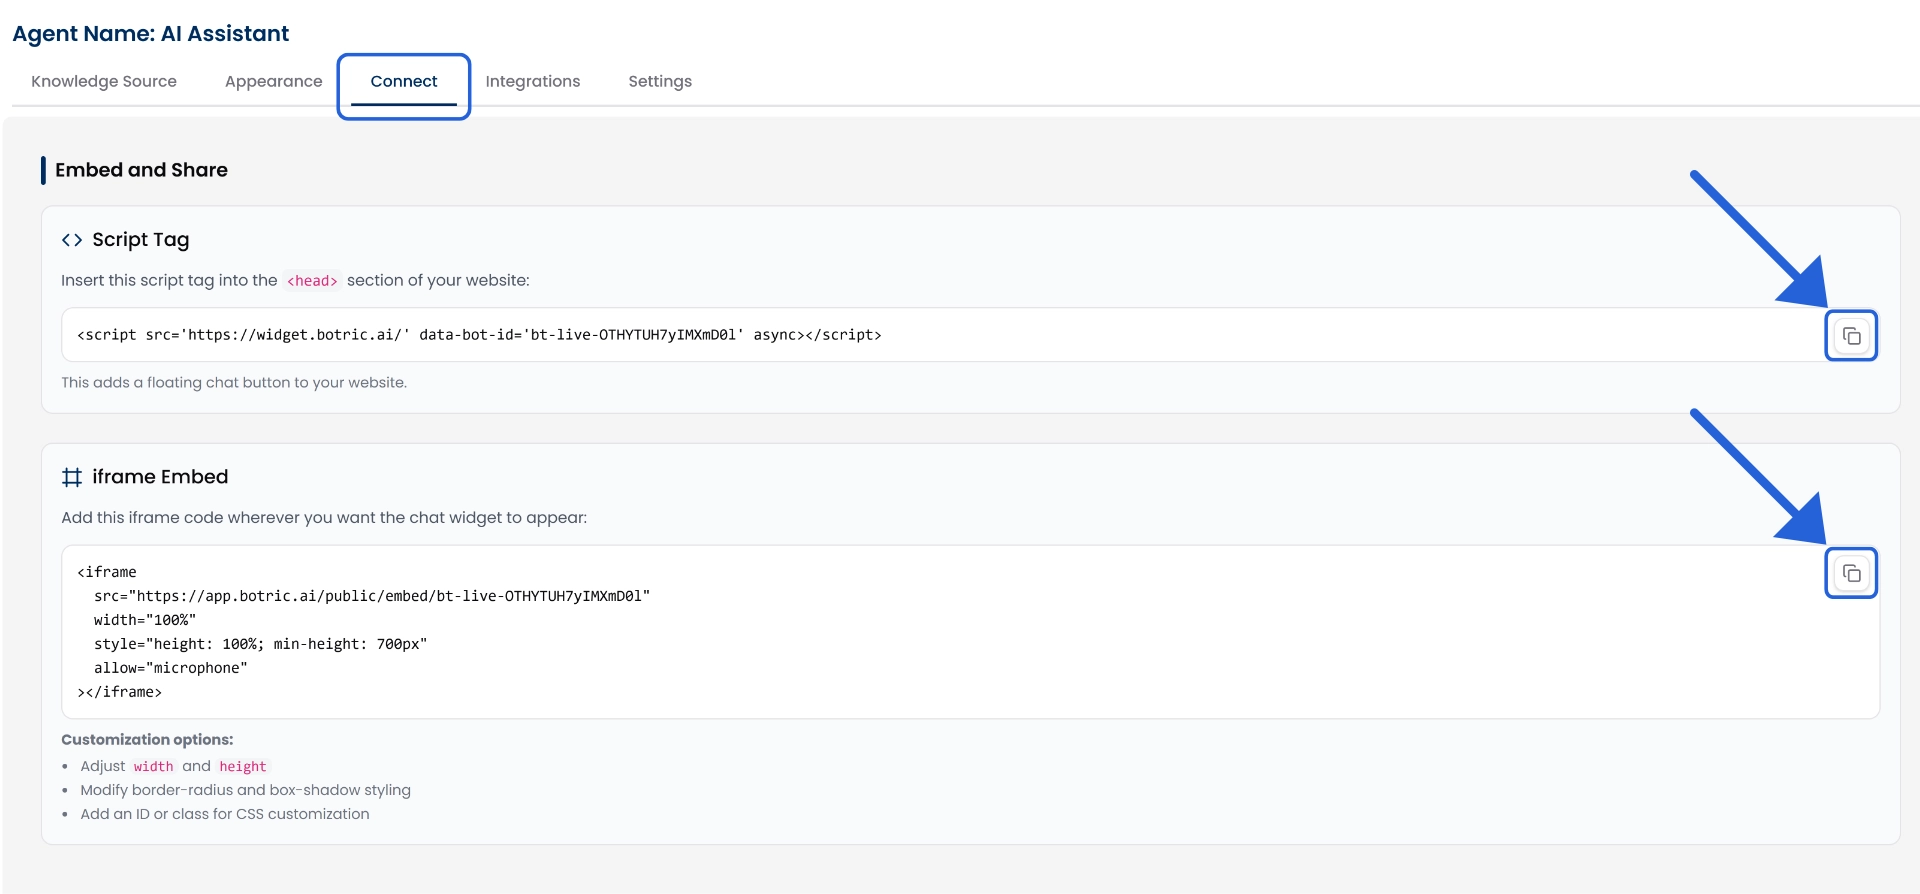Select the Connect tab
The width and height of the screenshot is (1920, 894).
[x=404, y=81]
